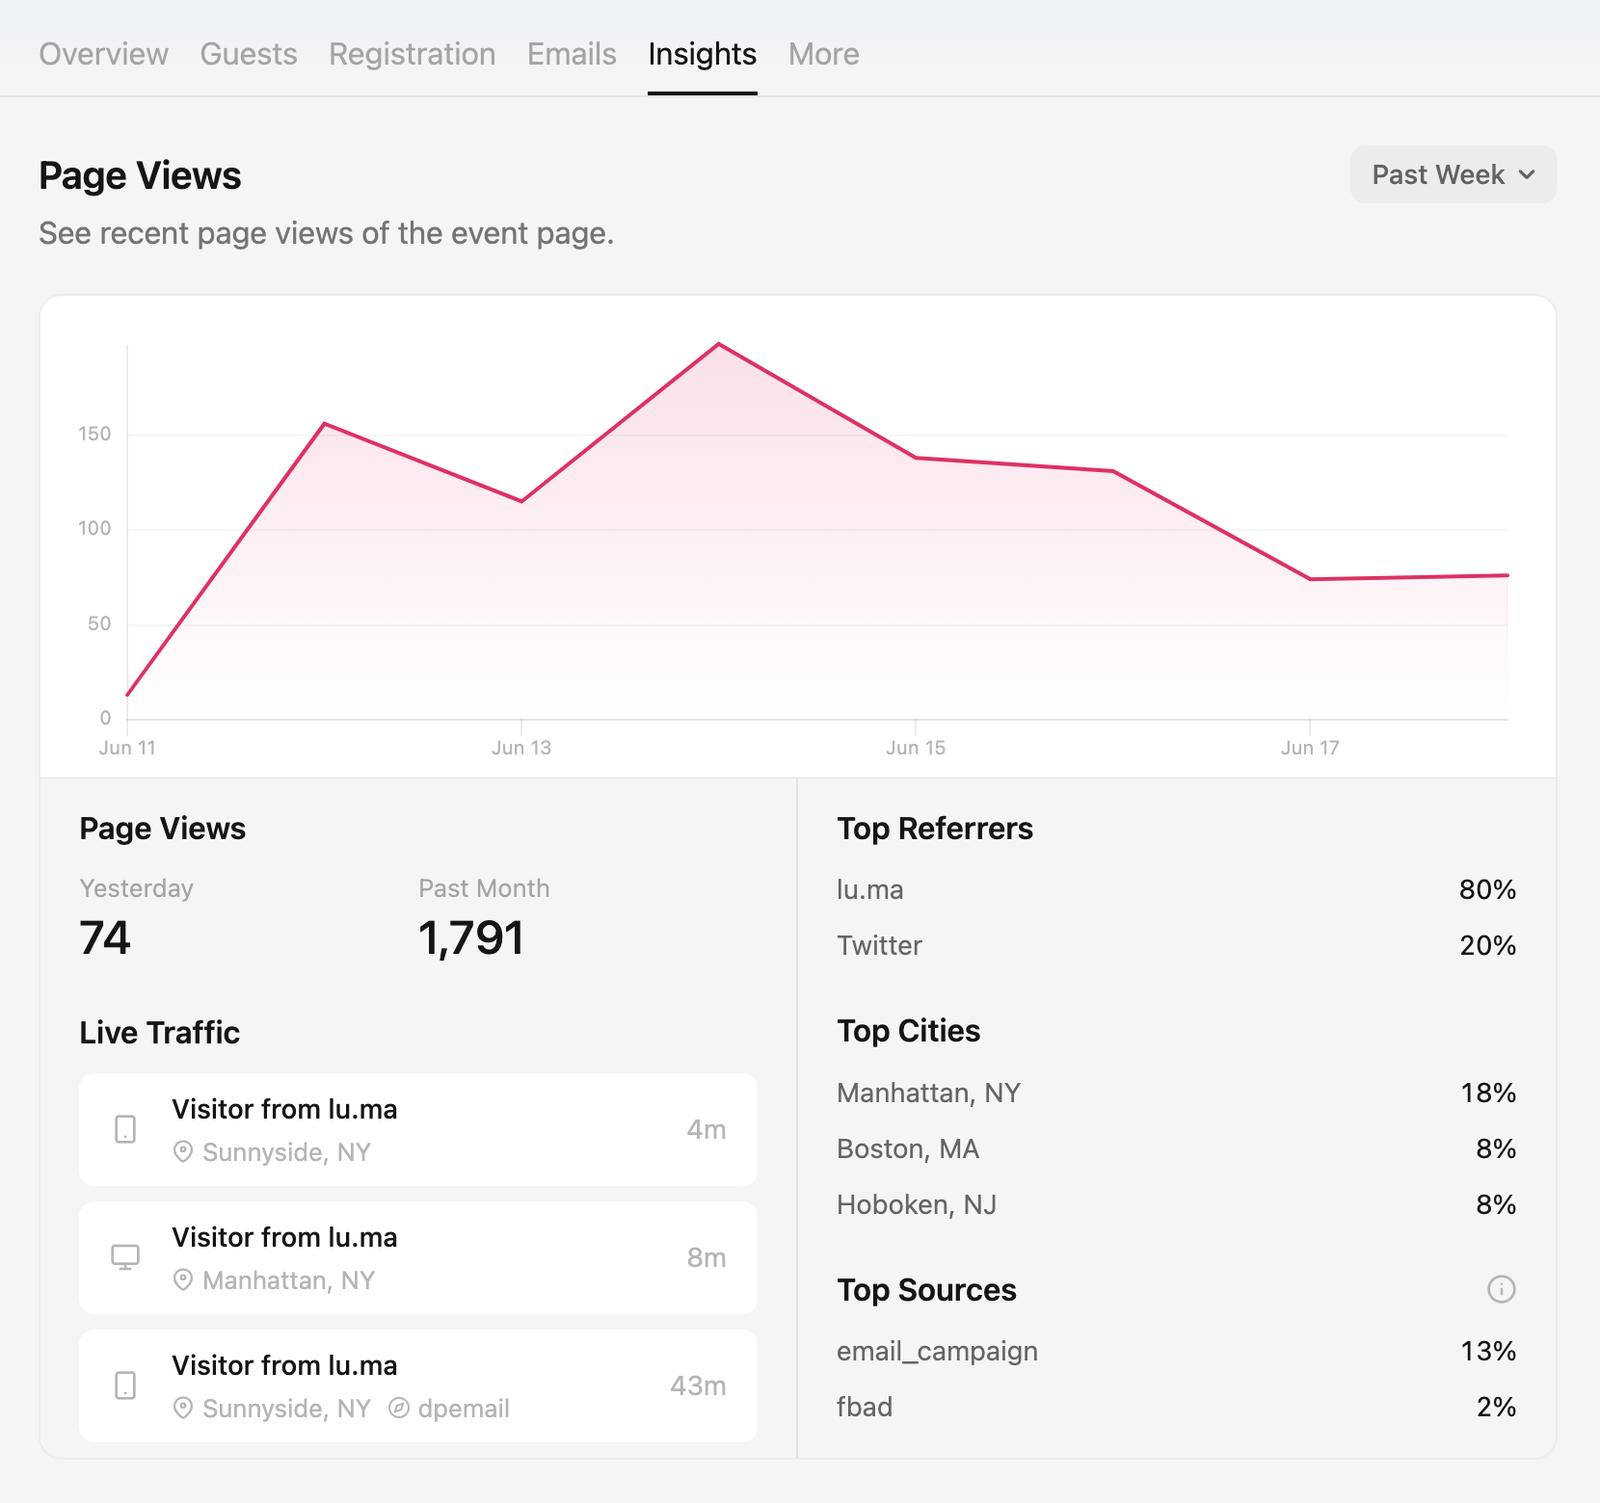Click the info icon beside Top Sources
The image size is (1600, 1503).
(1501, 1289)
